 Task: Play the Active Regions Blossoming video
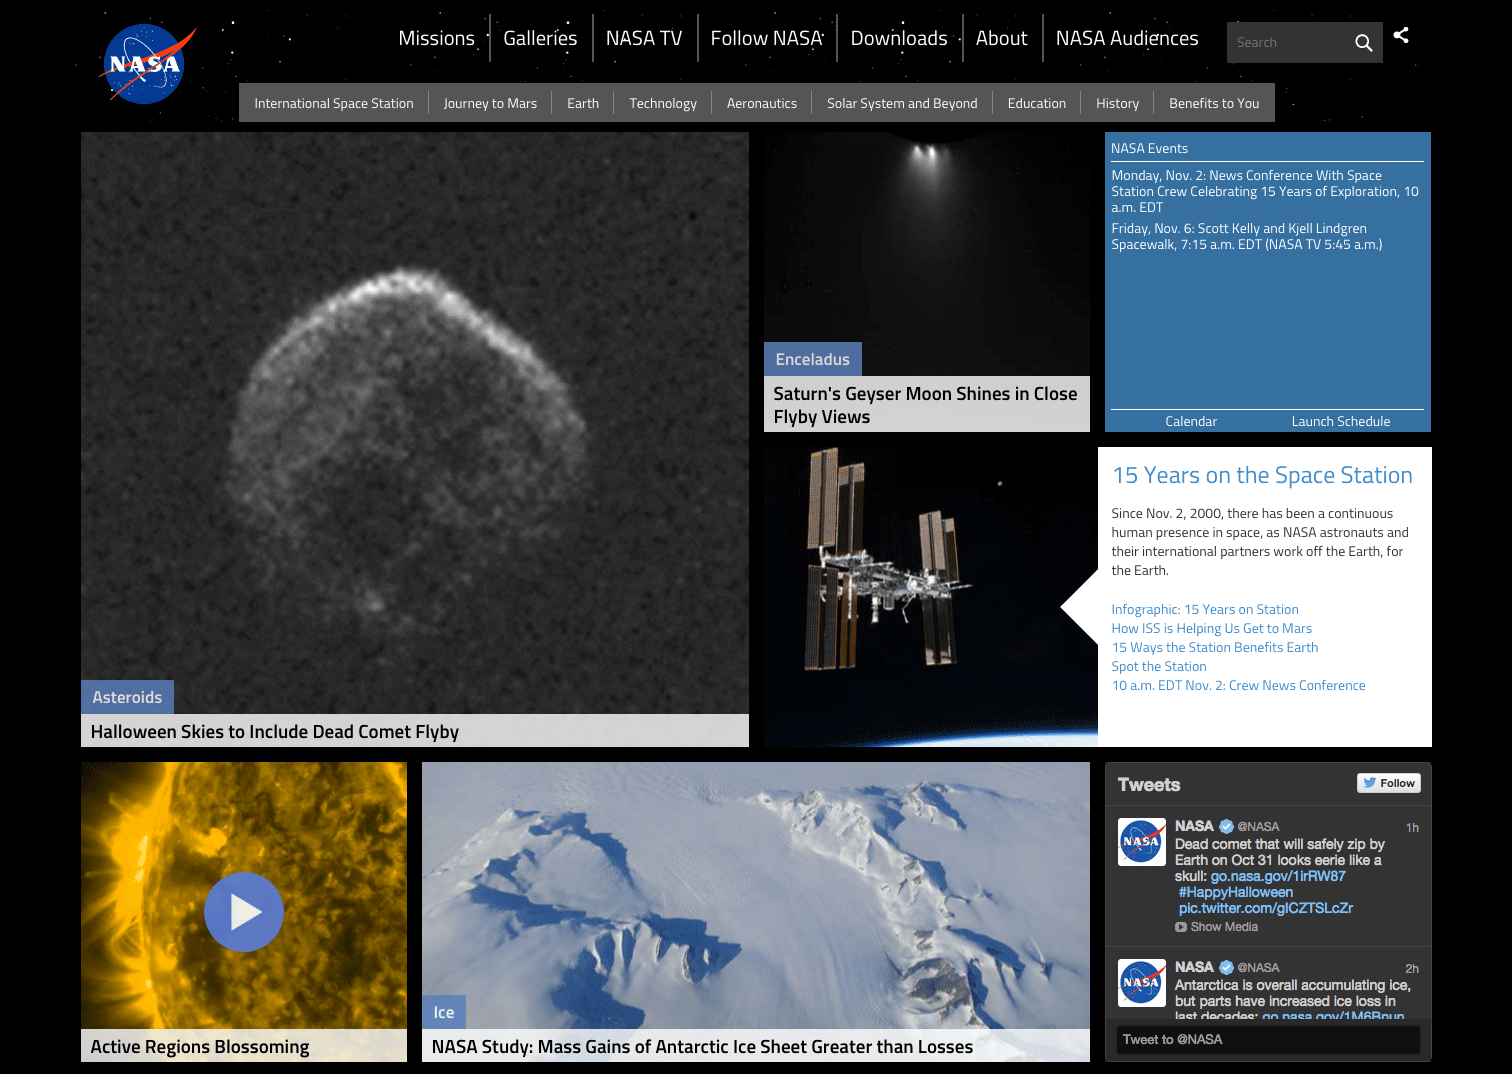(244, 912)
